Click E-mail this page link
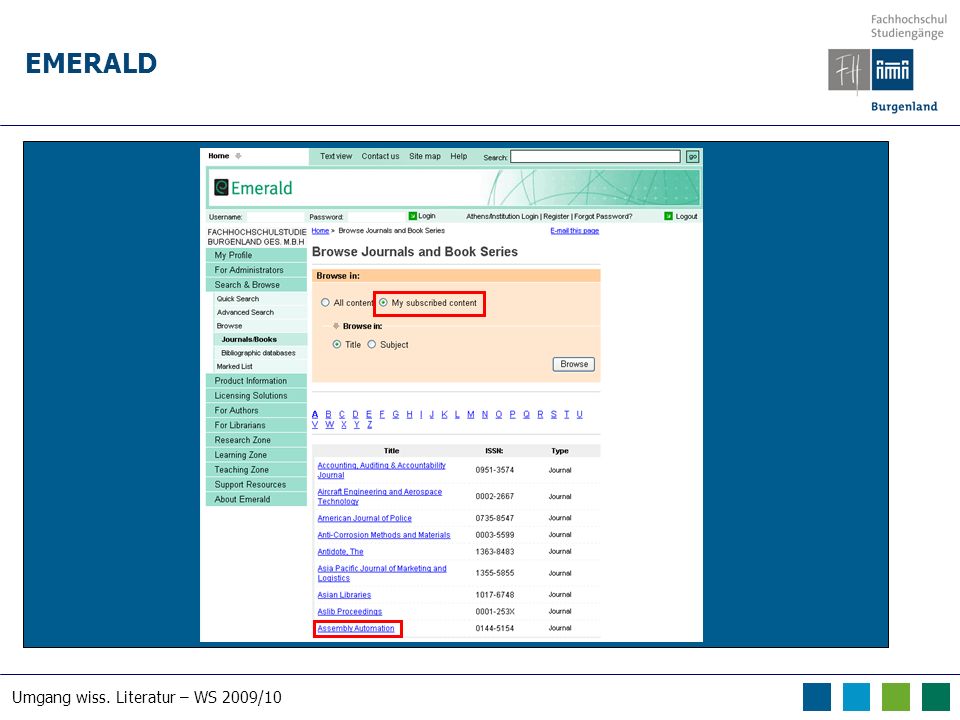 point(574,231)
